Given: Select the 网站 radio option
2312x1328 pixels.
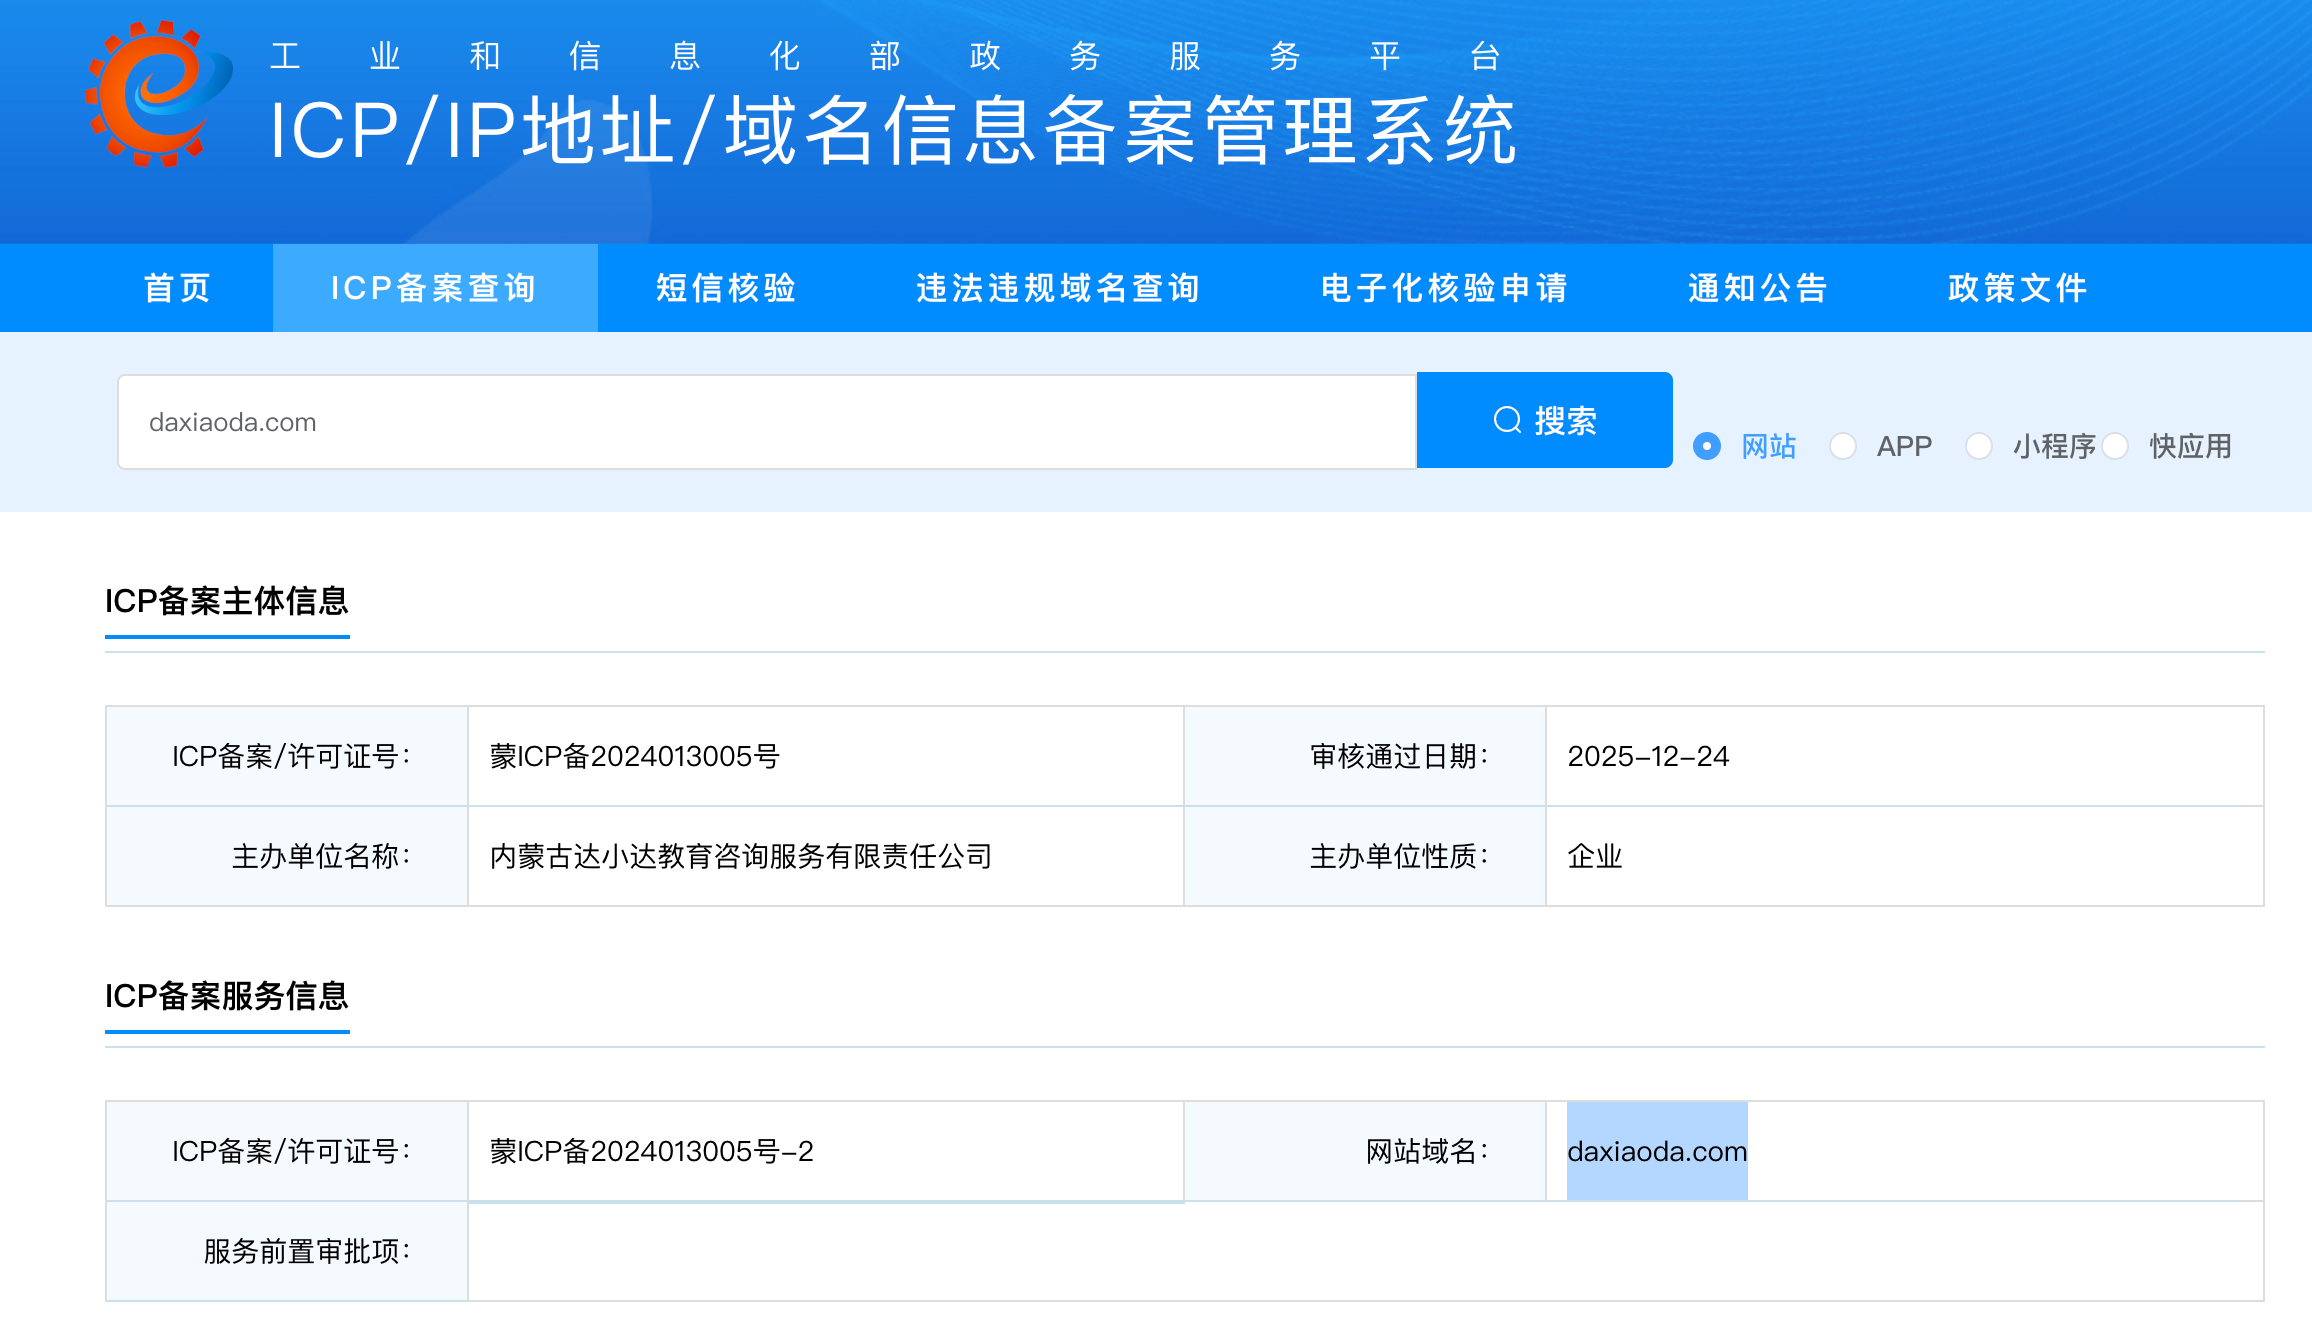Looking at the screenshot, I should [x=1707, y=446].
